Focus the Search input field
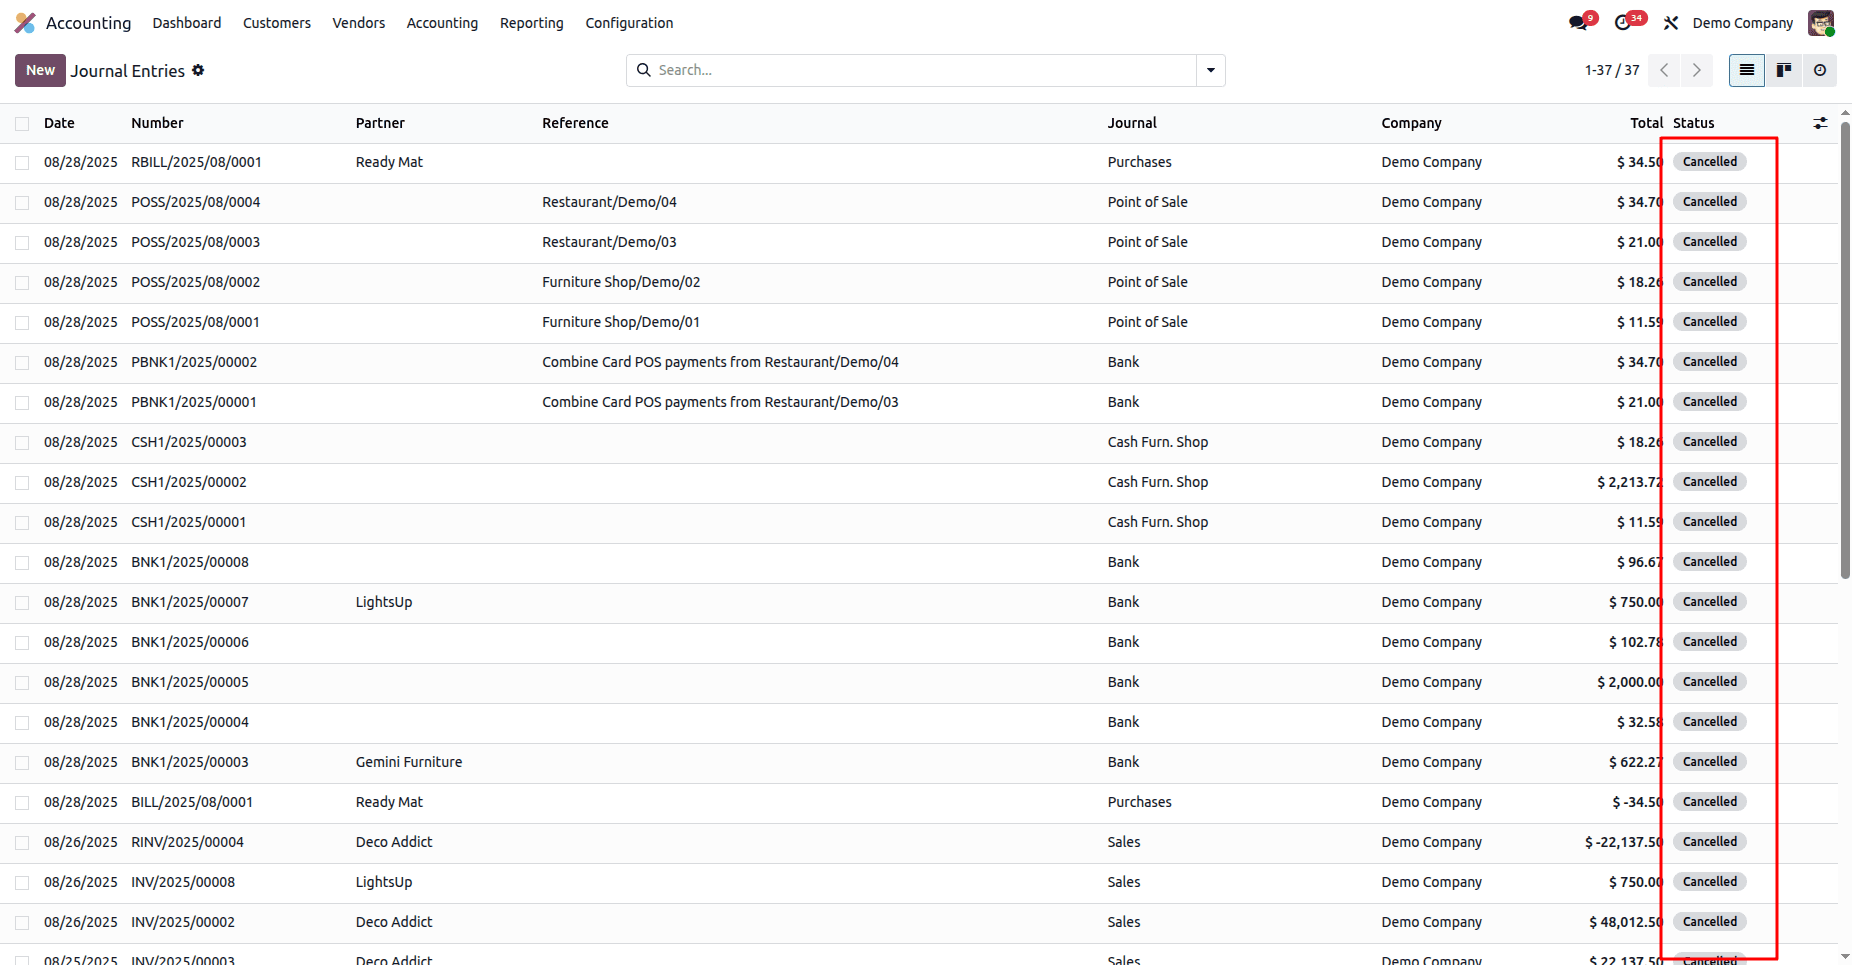The width and height of the screenshot is (1852, 965). pos(920,70)
